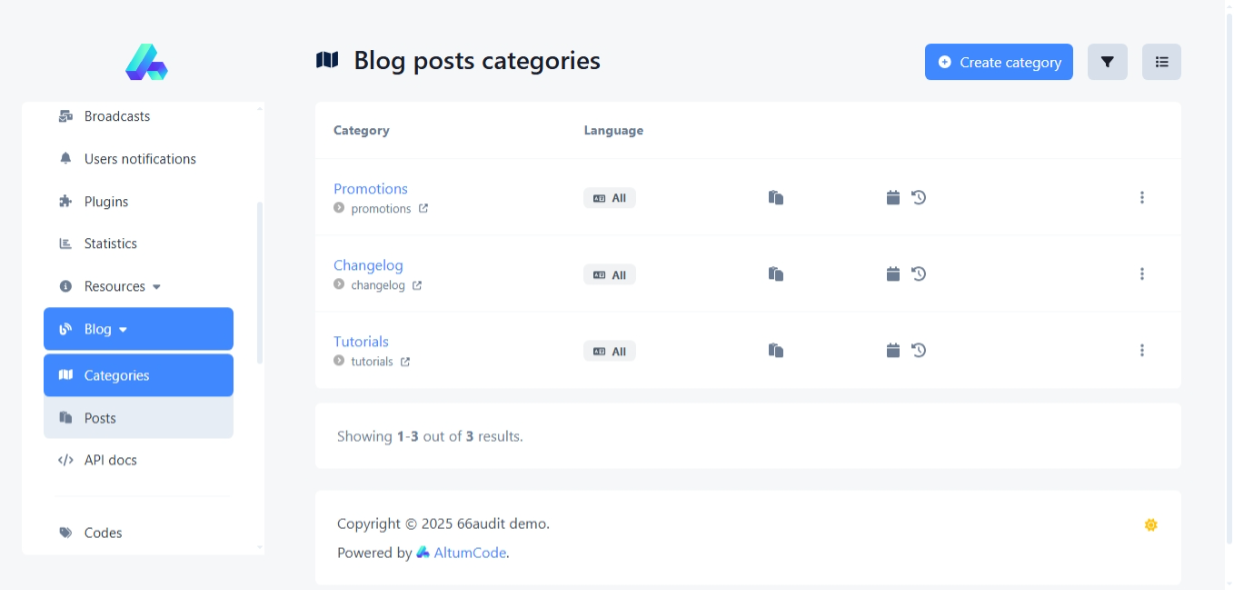
Task: Open external link icon next to promotions slug
Action: point(423,209)
